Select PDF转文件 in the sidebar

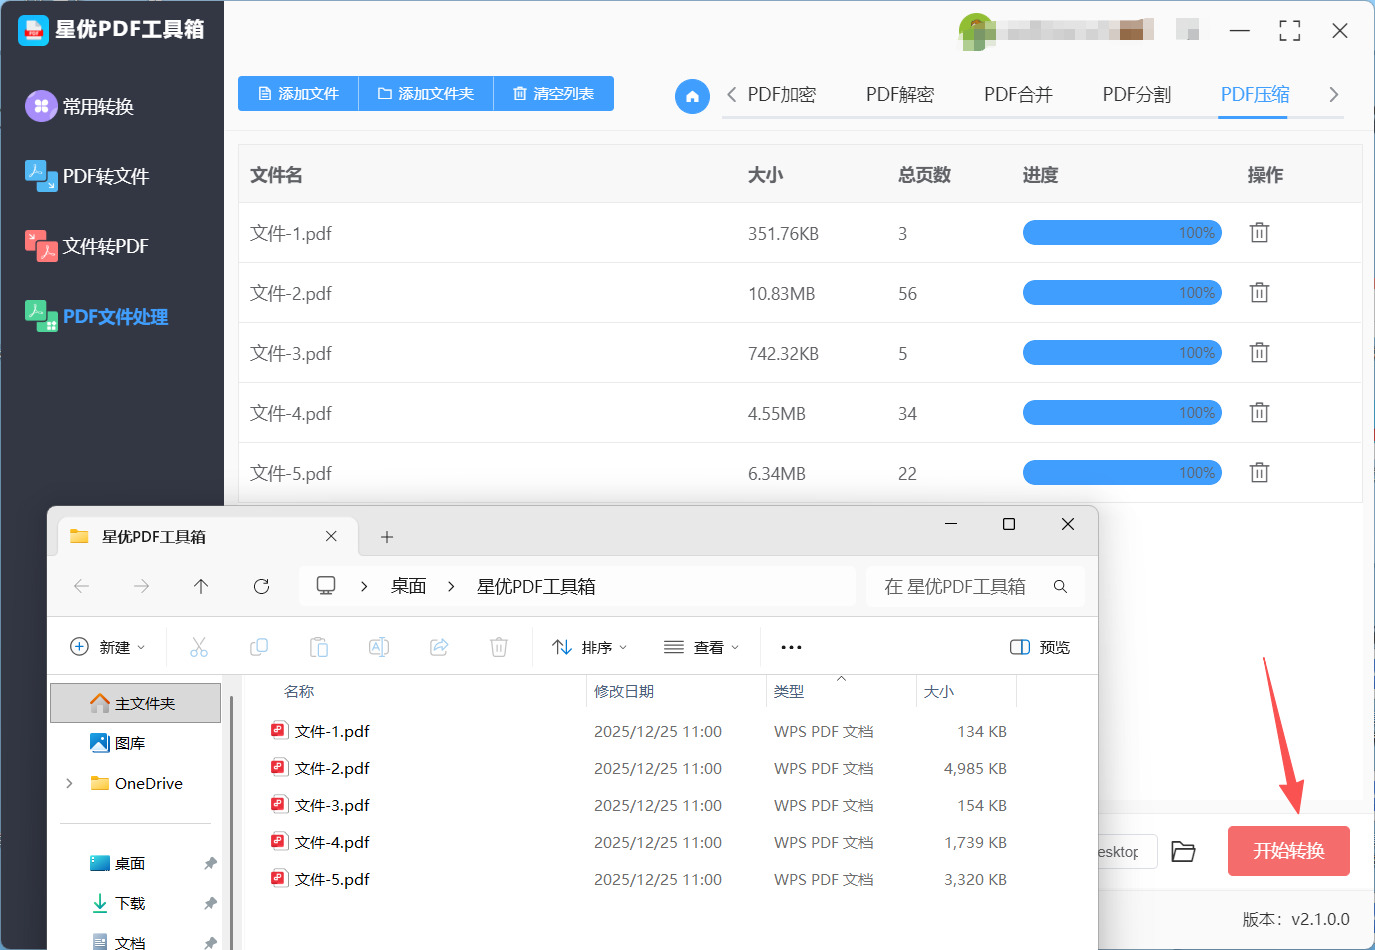pyautogui.click(x=105, y=176)
